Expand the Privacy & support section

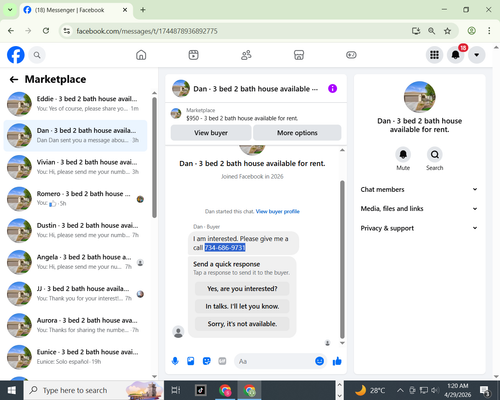tap(419, 228)
